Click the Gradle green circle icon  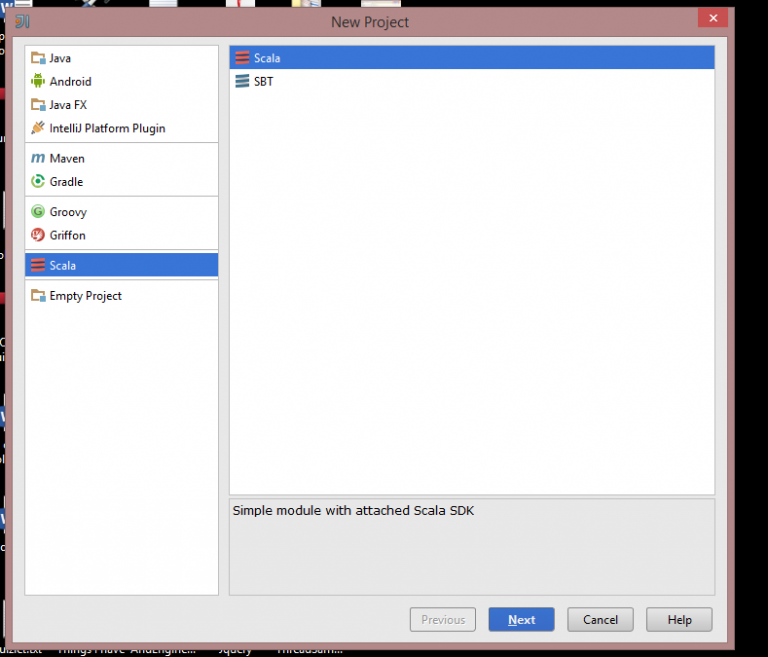click(x=38, y=182)
